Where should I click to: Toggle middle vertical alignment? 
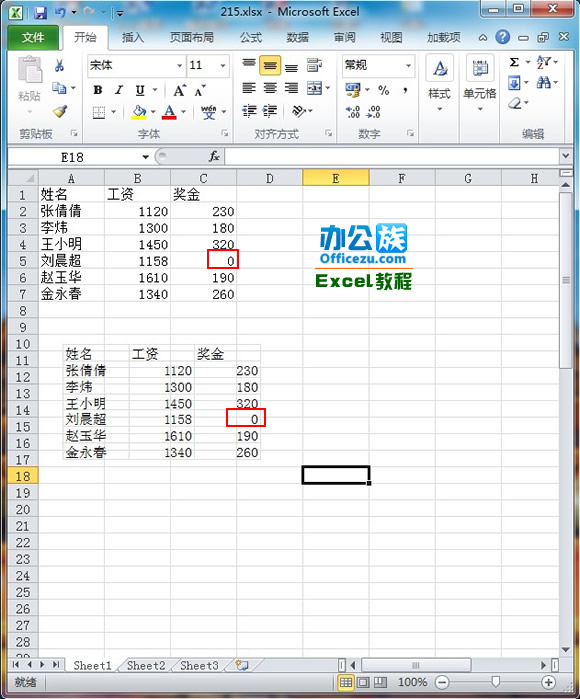(x=270, y=66)
